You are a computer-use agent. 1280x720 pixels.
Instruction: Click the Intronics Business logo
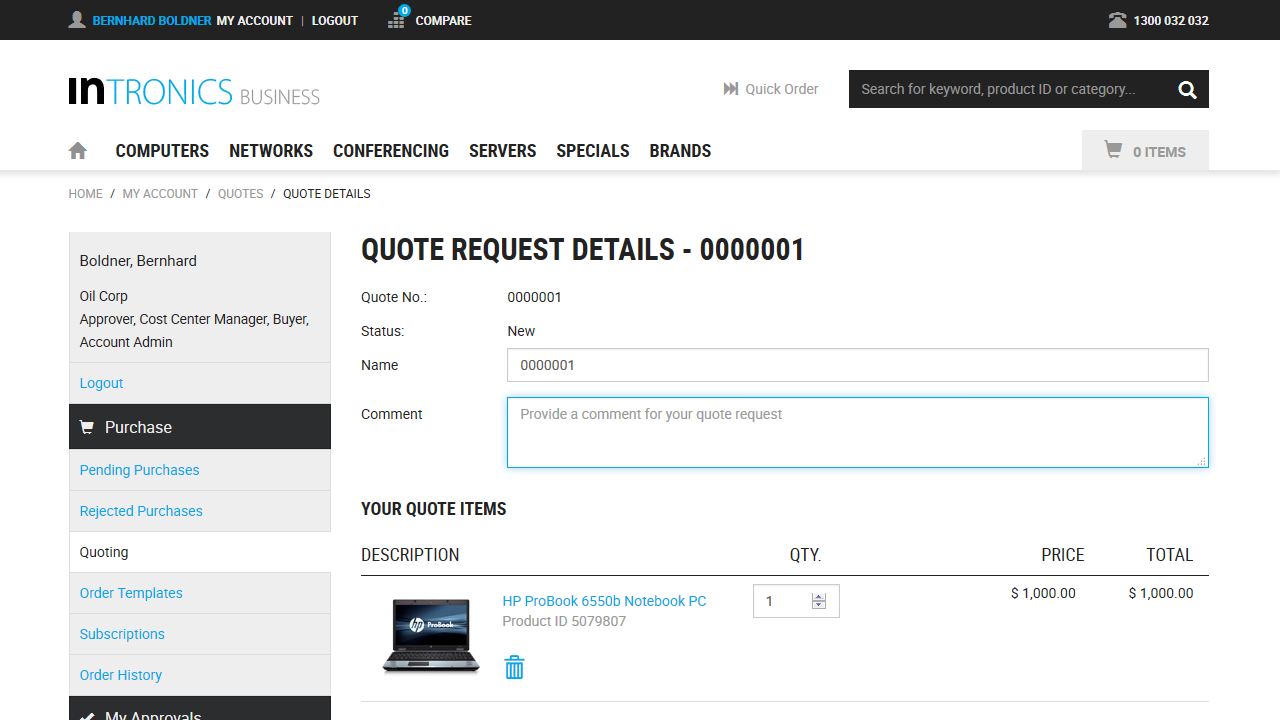194,91
